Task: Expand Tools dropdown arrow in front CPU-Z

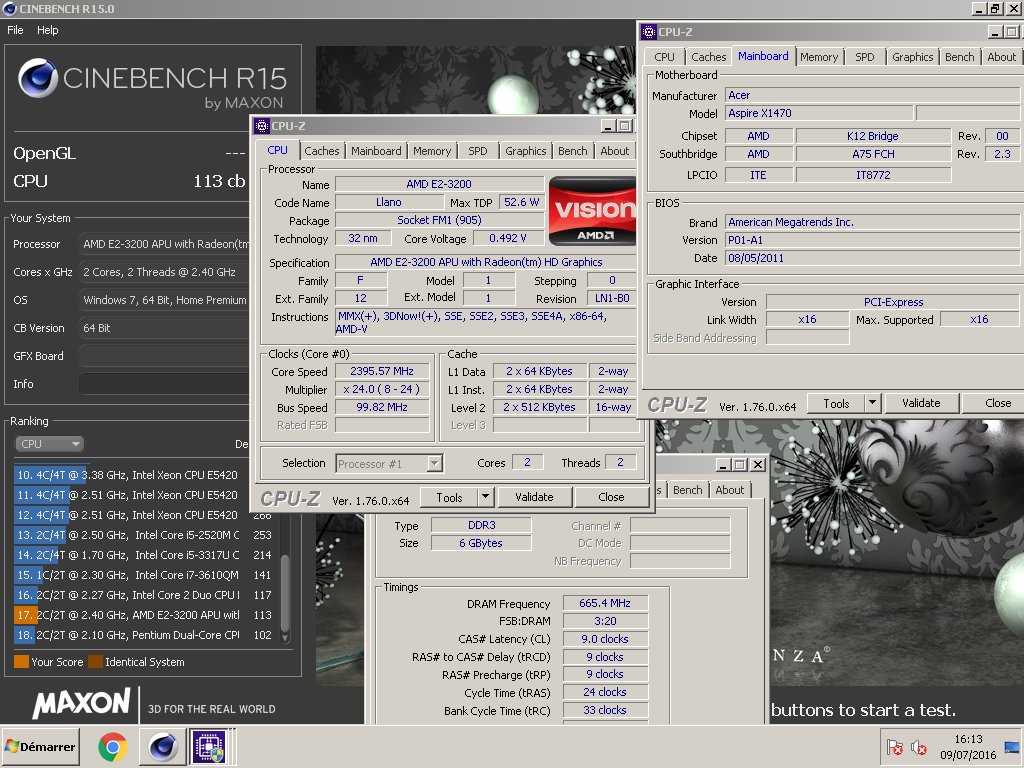Action: pos(485,498)
